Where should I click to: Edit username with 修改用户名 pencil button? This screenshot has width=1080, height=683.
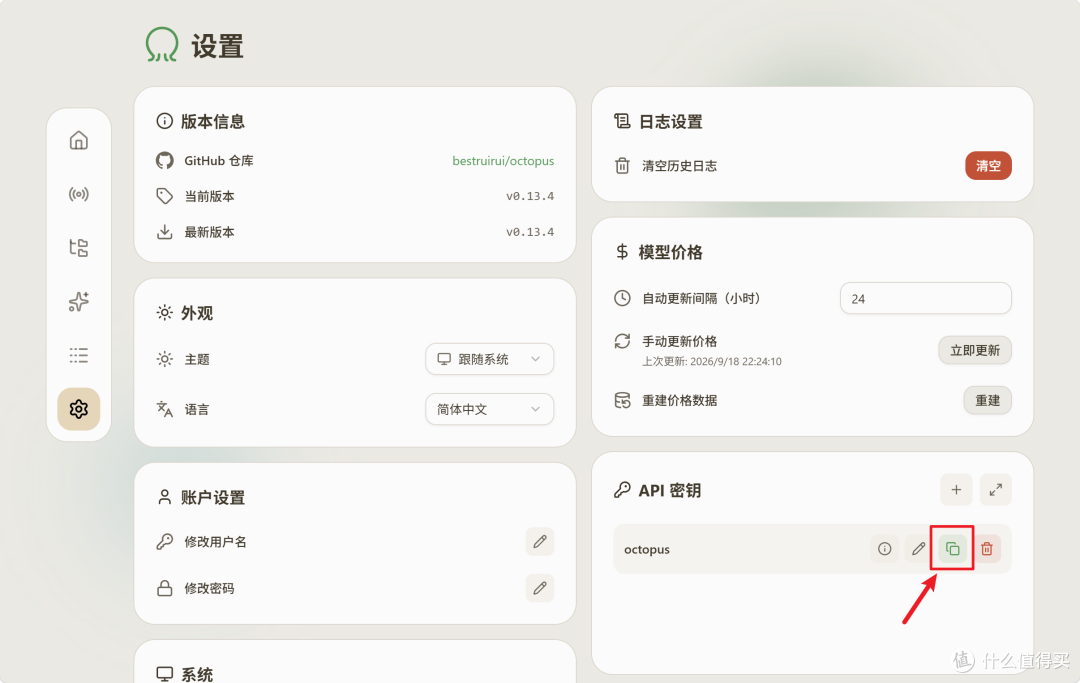click(x=539, y=541)
